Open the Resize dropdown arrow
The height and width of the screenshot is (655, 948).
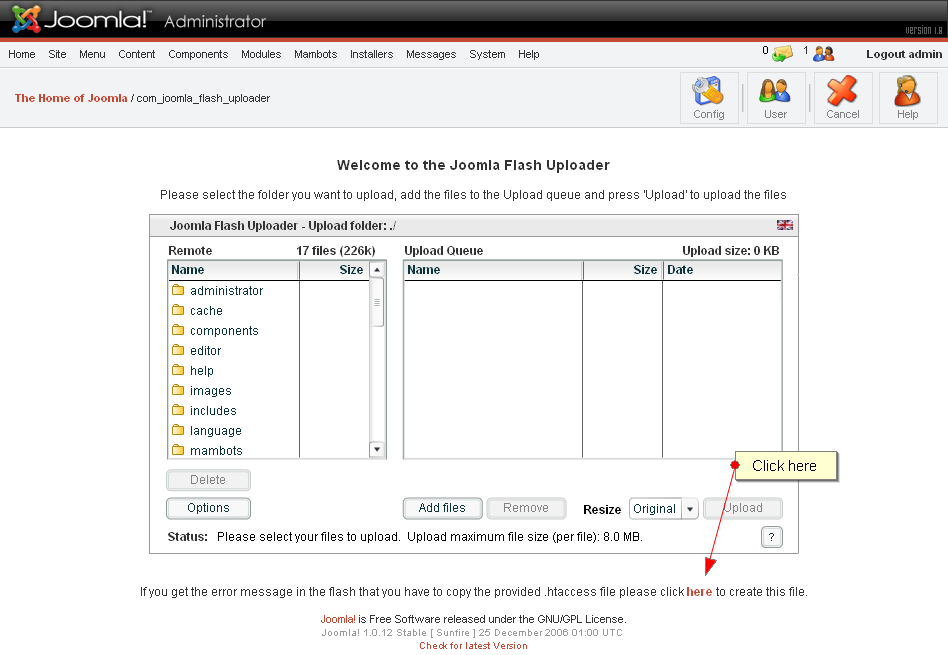[x=690, y=509]
